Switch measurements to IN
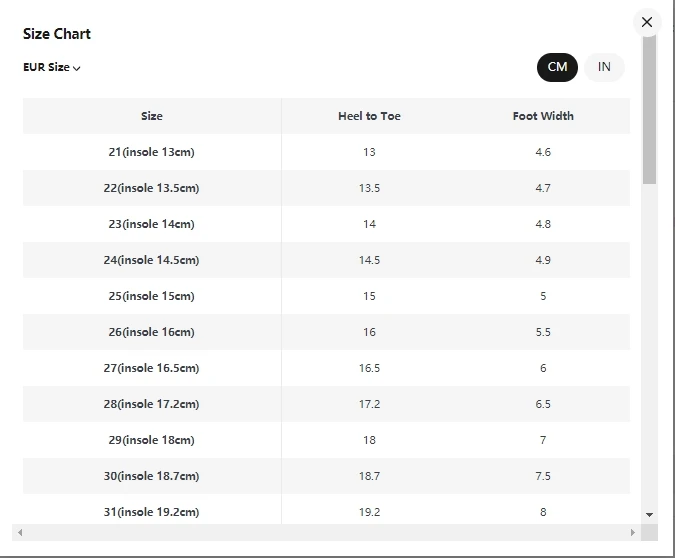 tap(604, 67)
